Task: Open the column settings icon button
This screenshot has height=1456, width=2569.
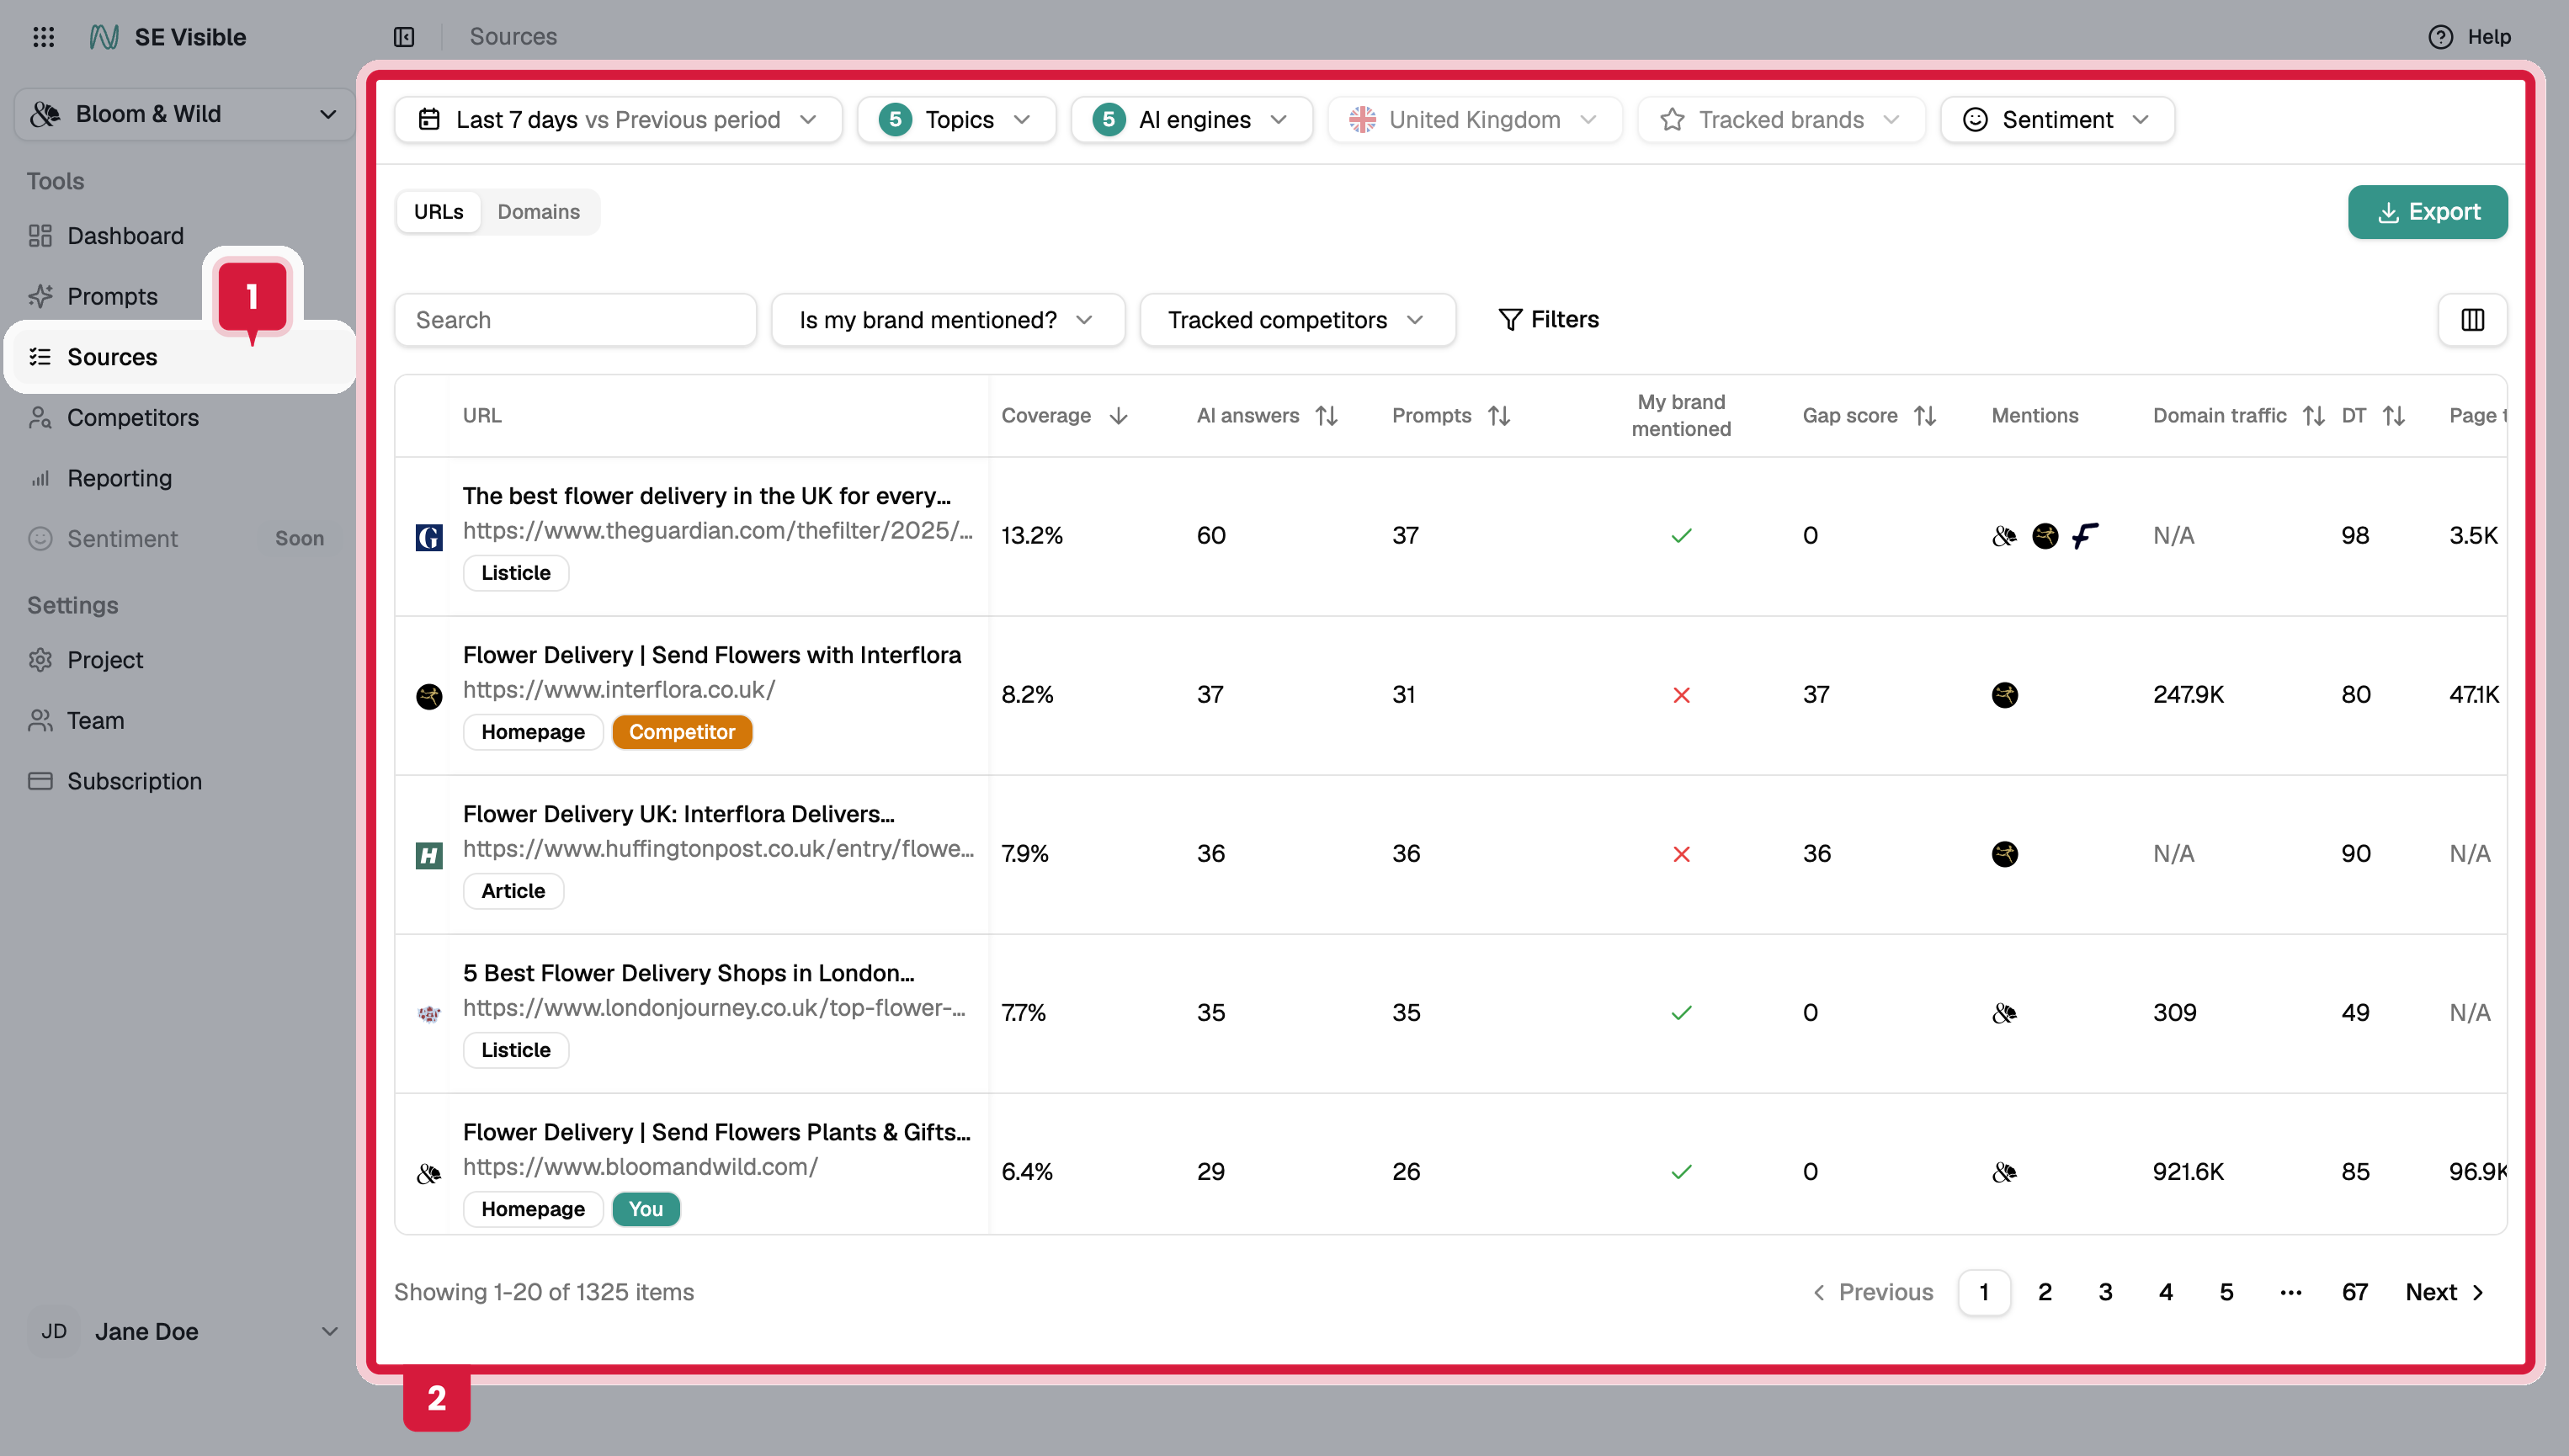Action: tap(2472, 320)
